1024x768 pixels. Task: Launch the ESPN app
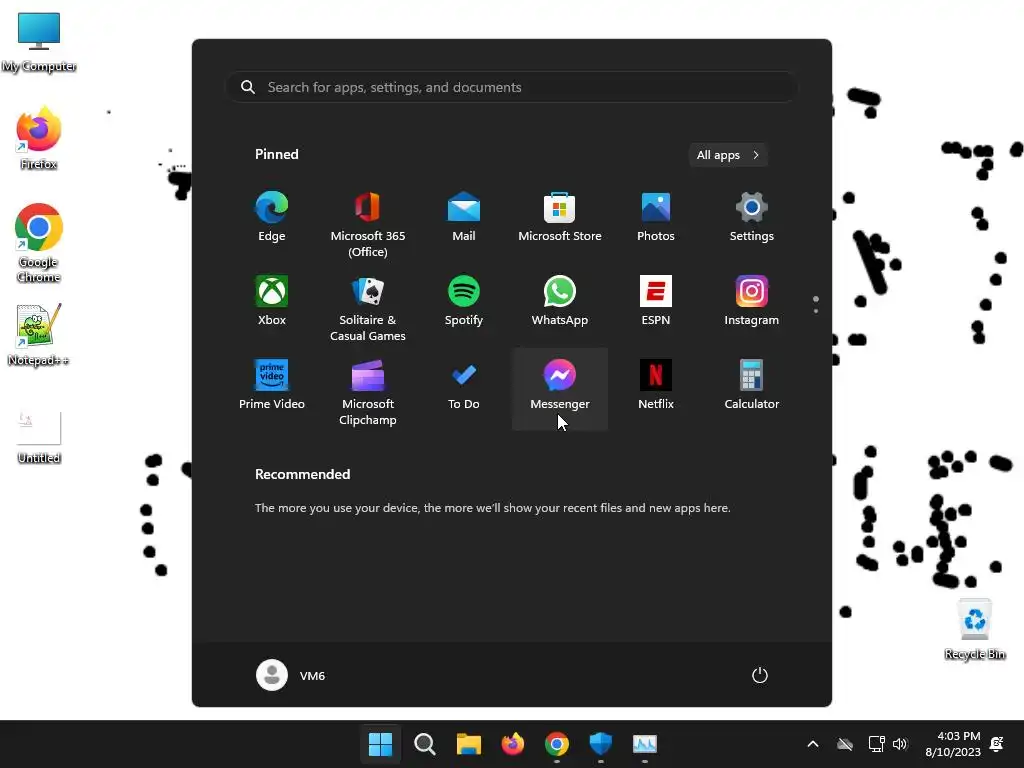656,301
